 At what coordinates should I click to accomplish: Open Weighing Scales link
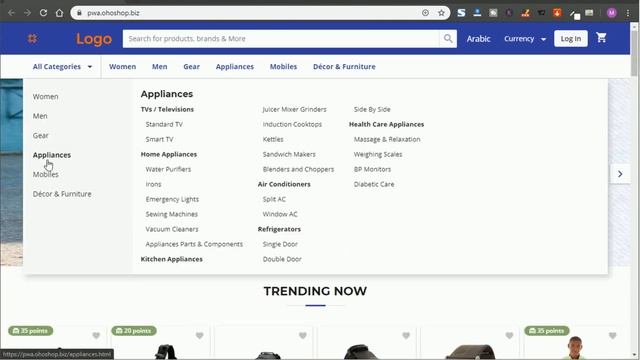[x=378, y=154]
